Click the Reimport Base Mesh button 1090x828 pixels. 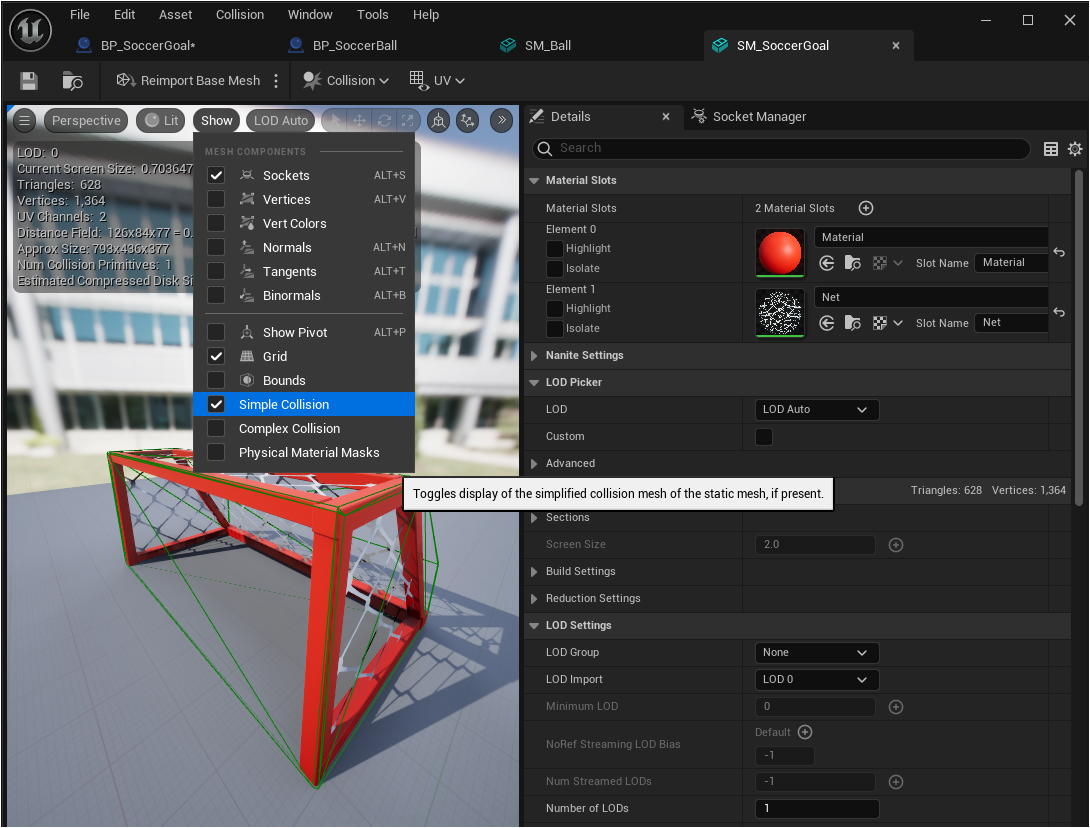click(x=188, y=81)
